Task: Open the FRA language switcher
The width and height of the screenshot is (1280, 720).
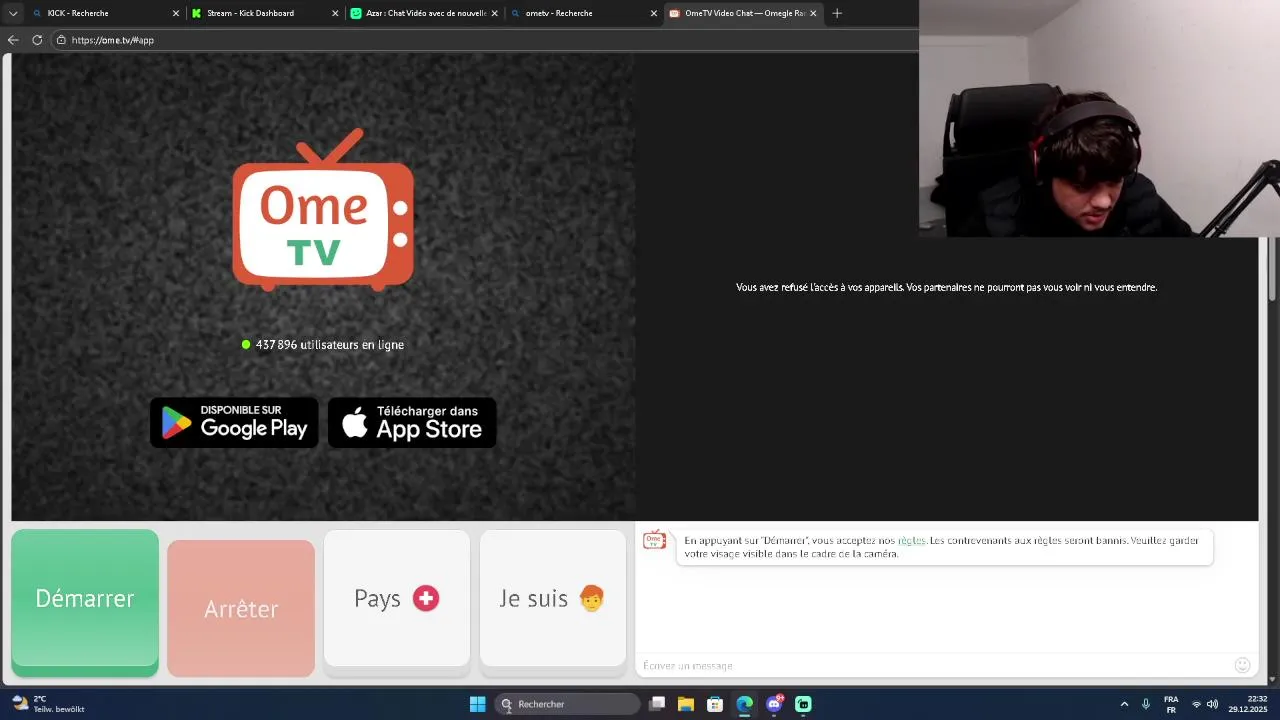Action: (1171, 704)
